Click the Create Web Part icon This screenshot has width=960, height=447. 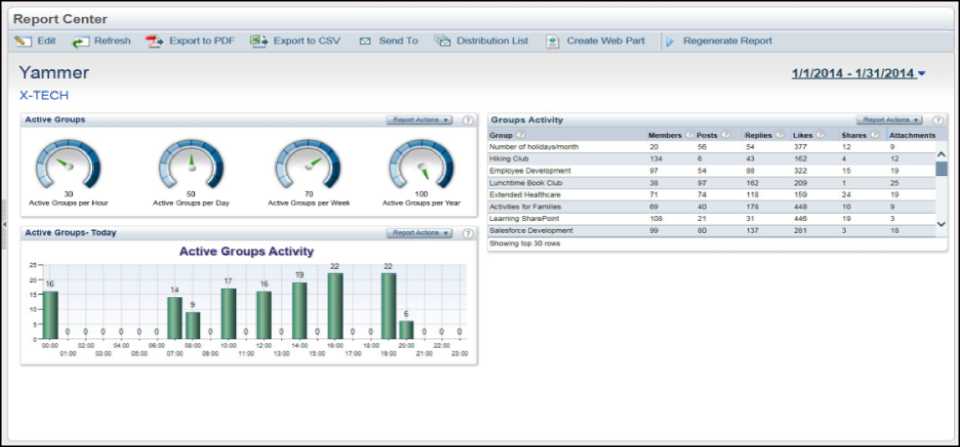pyautogui.click(x=553, y=41)
